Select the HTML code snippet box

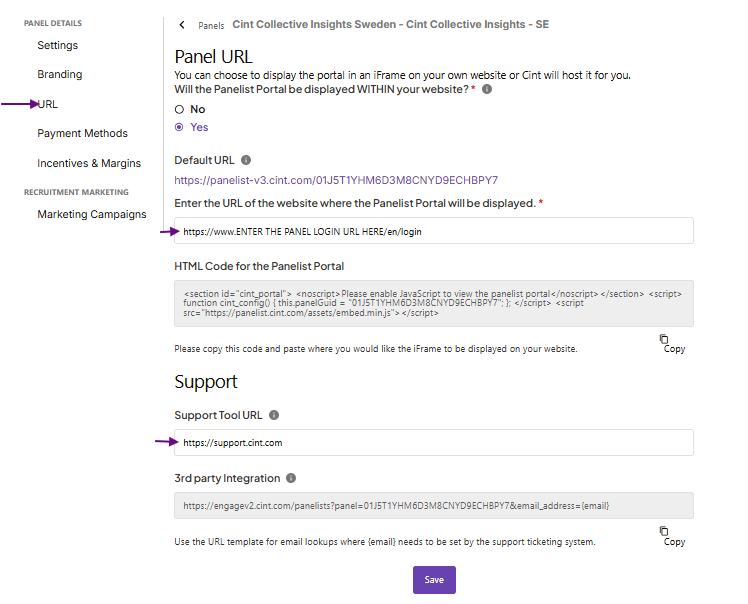point(434,303)
